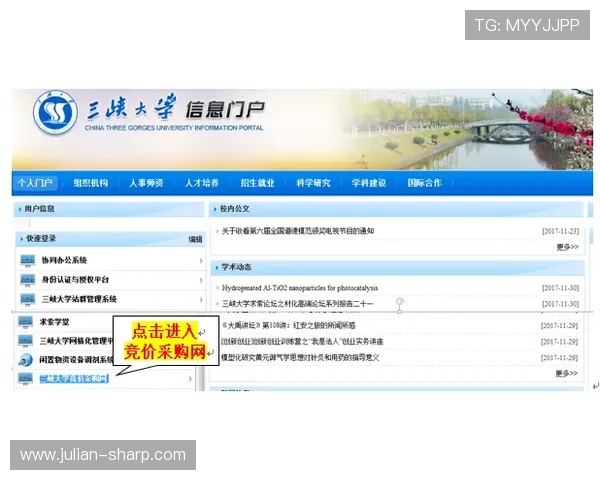
Task: Click date [2017-11-23] of the 校内公文 notice
Action: (561, 231)
